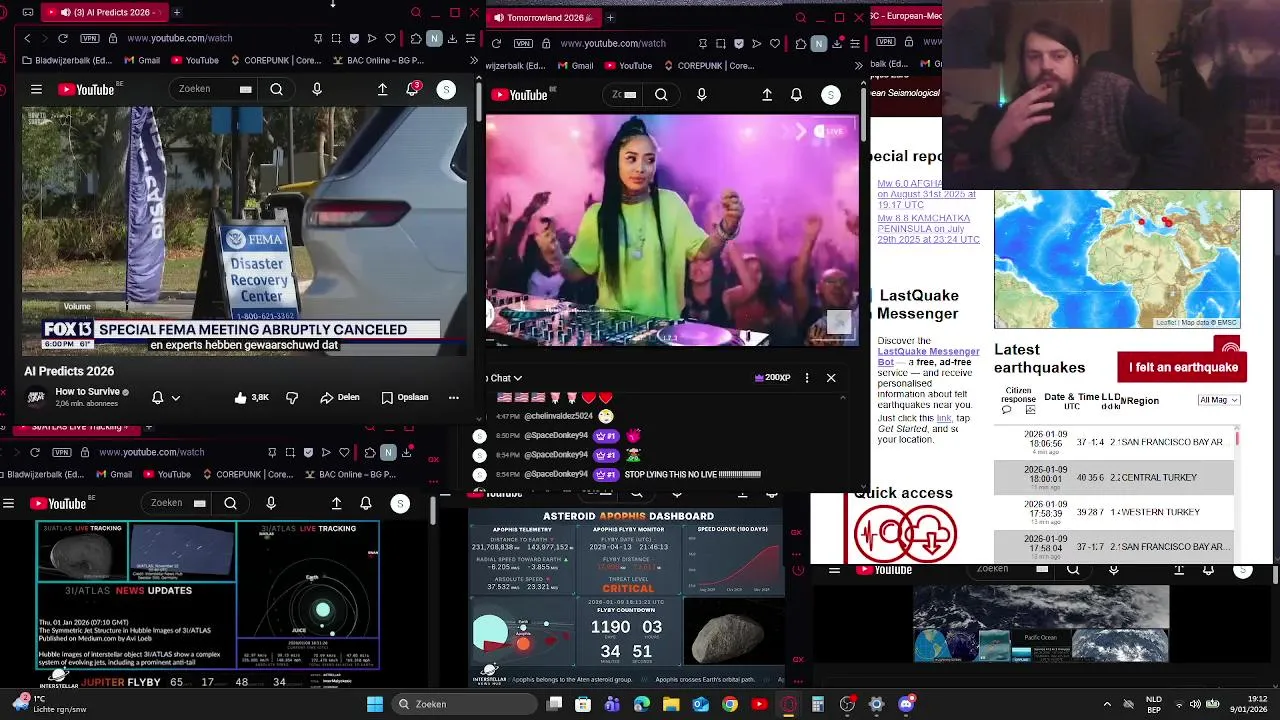Open Gmail bookmark in AI Predicts window

pos(141,60)
